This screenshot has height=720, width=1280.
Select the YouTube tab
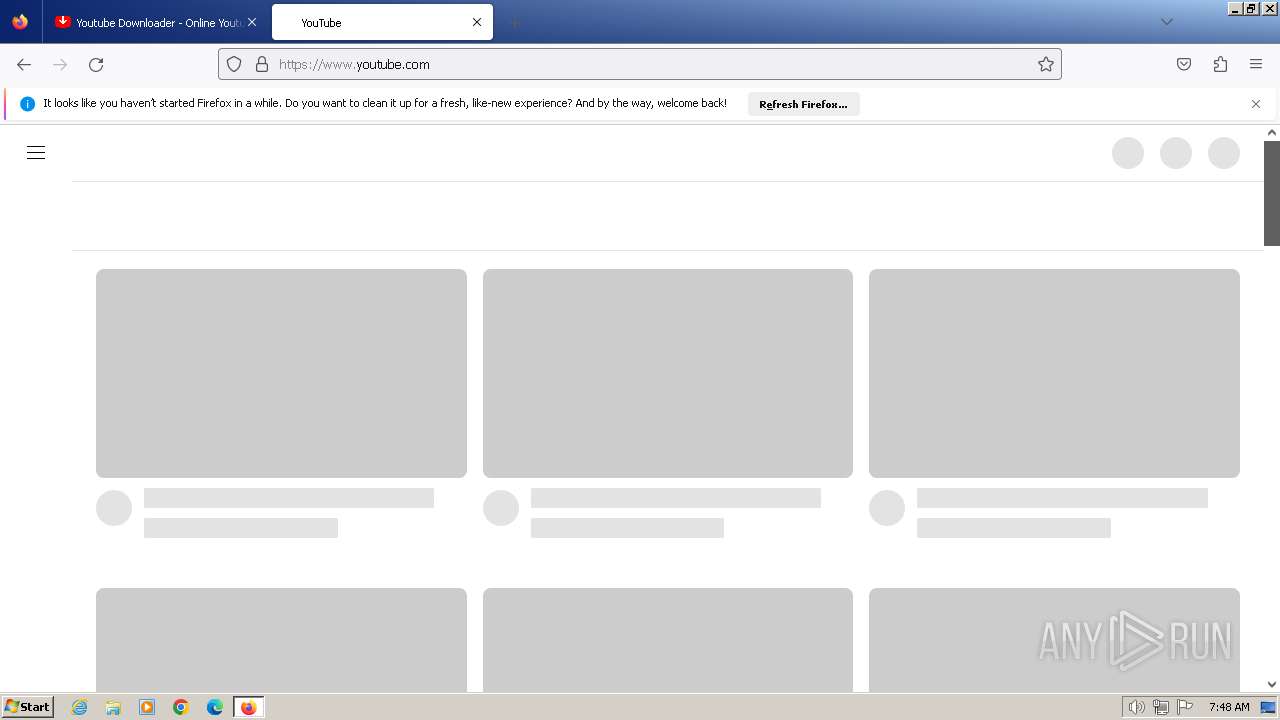point(382,22)
